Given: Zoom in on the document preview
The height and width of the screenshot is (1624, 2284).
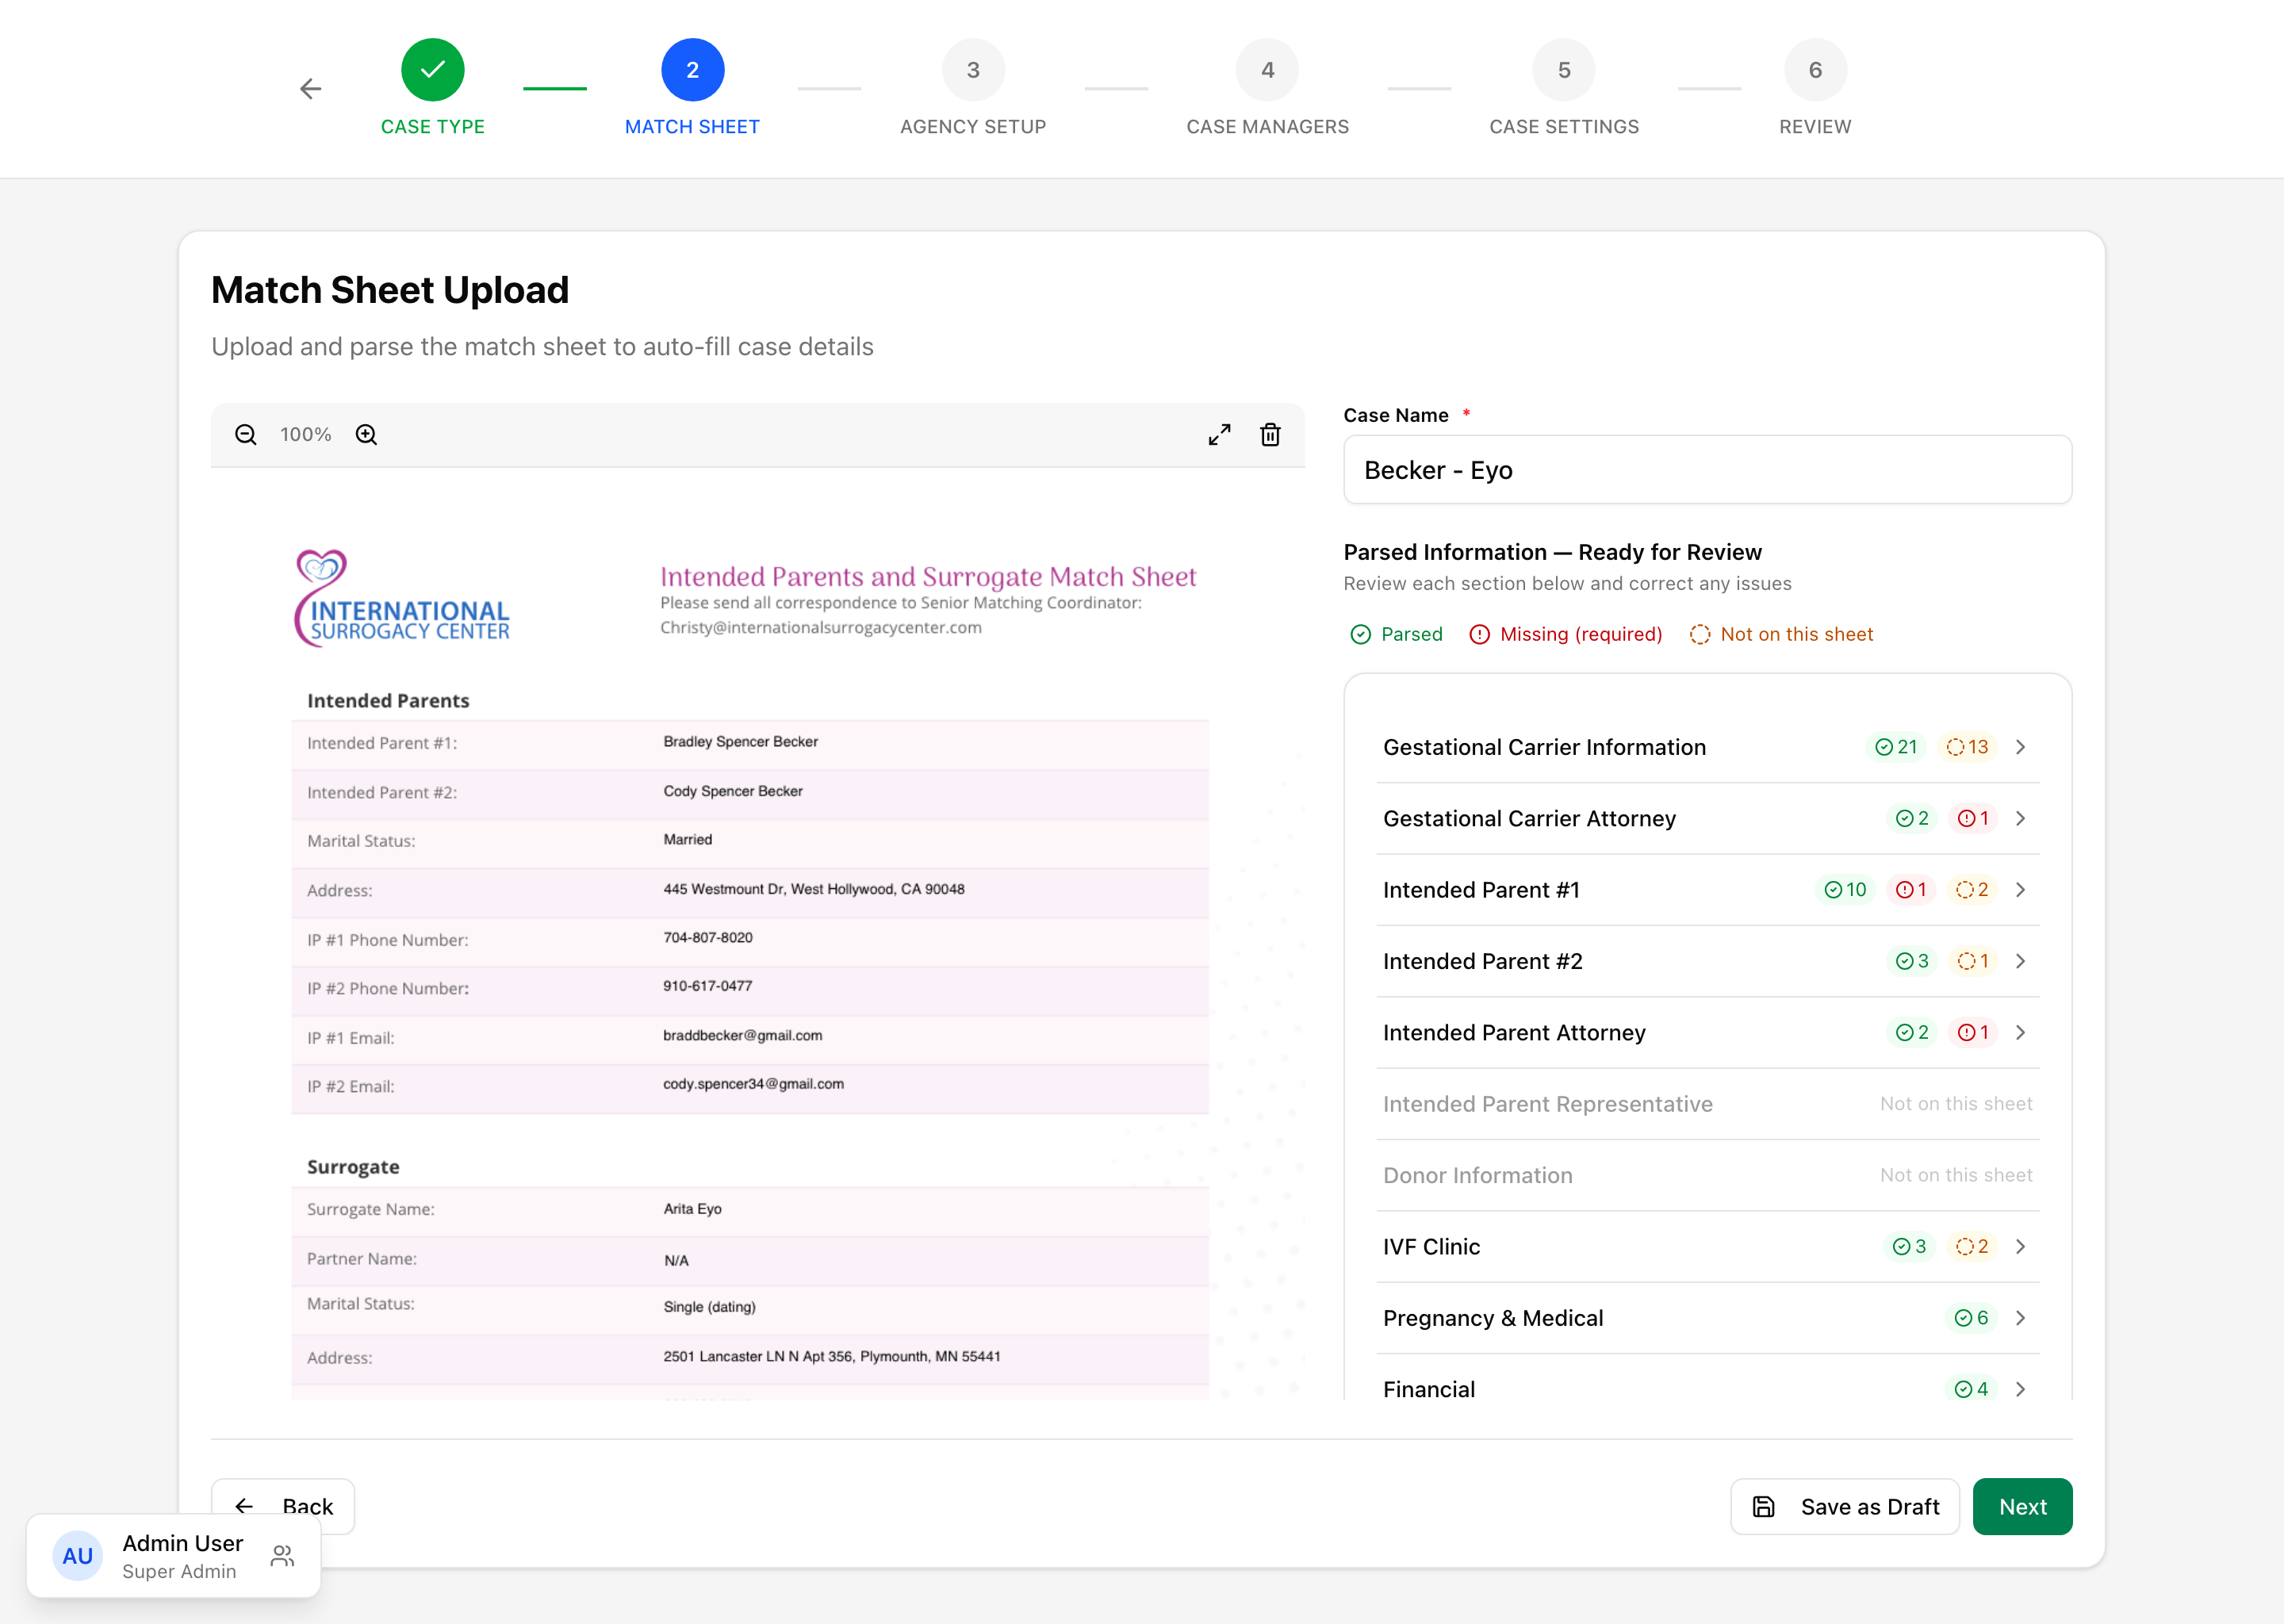Looking at the screenshot, I should pos(366,434).
